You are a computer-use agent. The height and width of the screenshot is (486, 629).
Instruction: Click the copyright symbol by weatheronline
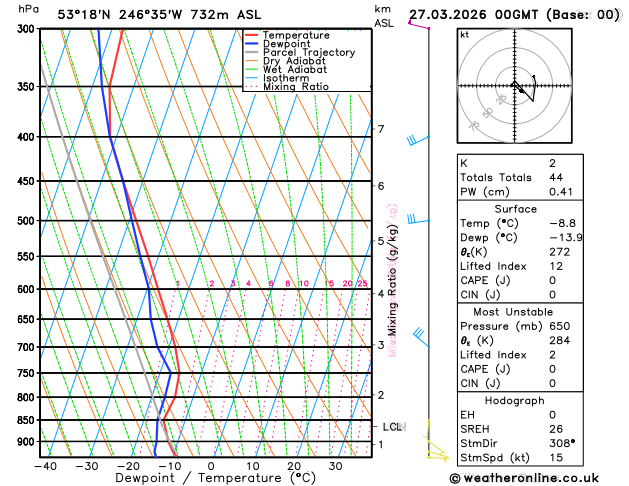[x=455, y=478]
